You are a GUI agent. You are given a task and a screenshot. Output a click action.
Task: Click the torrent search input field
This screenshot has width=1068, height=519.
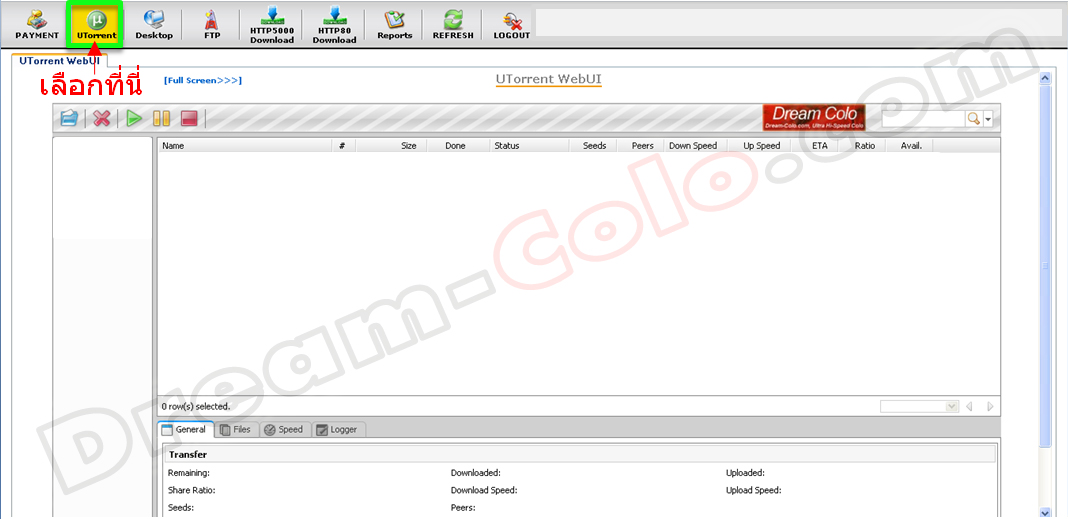pyautogui.click(x=924, y=119)
